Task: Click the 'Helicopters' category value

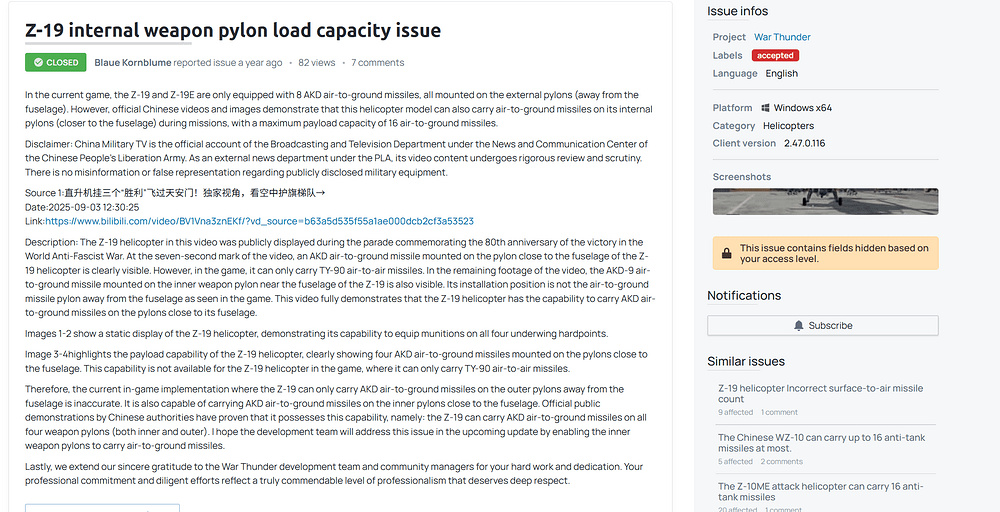Action: pos(788,126)
